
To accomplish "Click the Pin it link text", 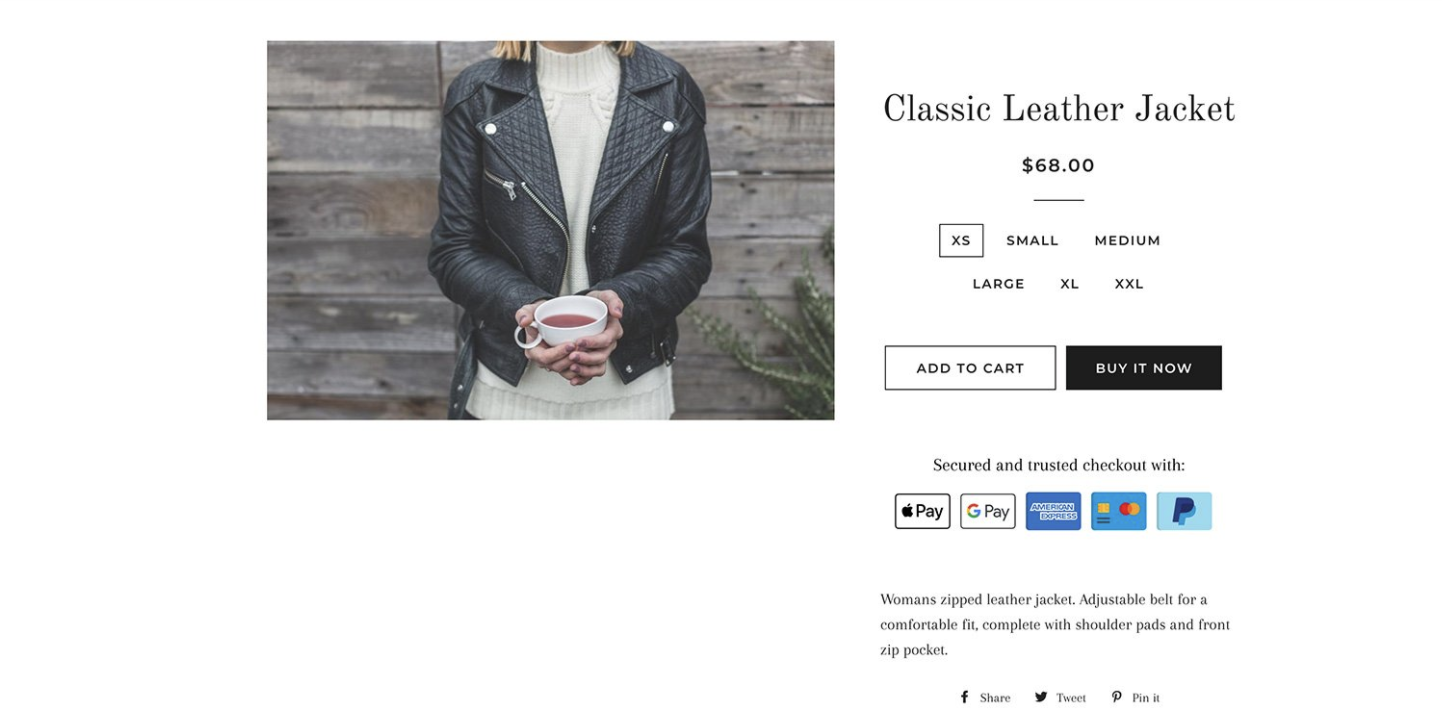I will [1146, 698].
